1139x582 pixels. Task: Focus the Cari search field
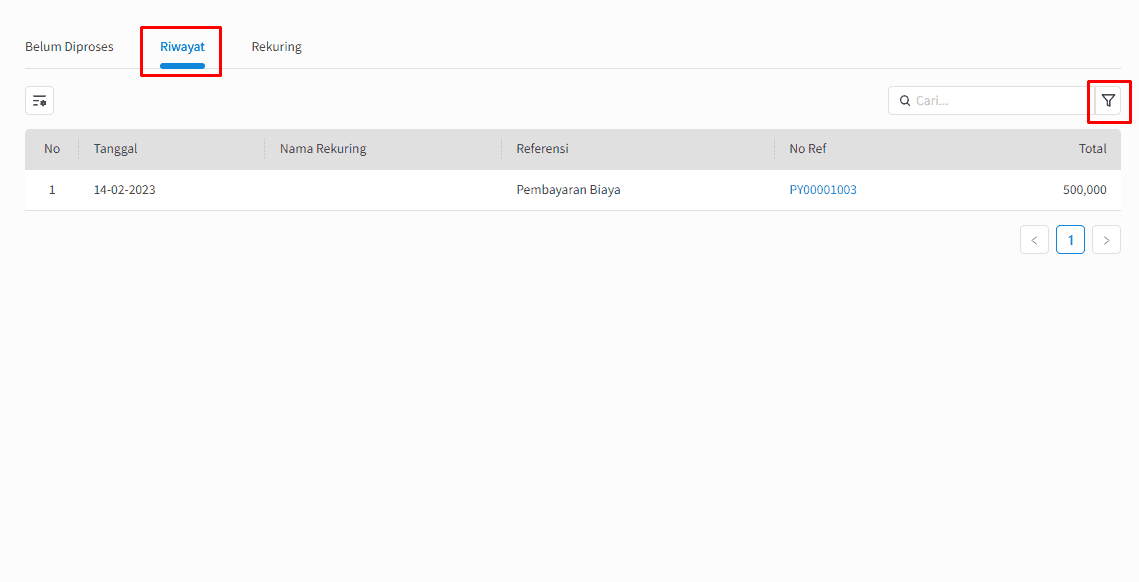pyautogui.click(x=991, y=101)
